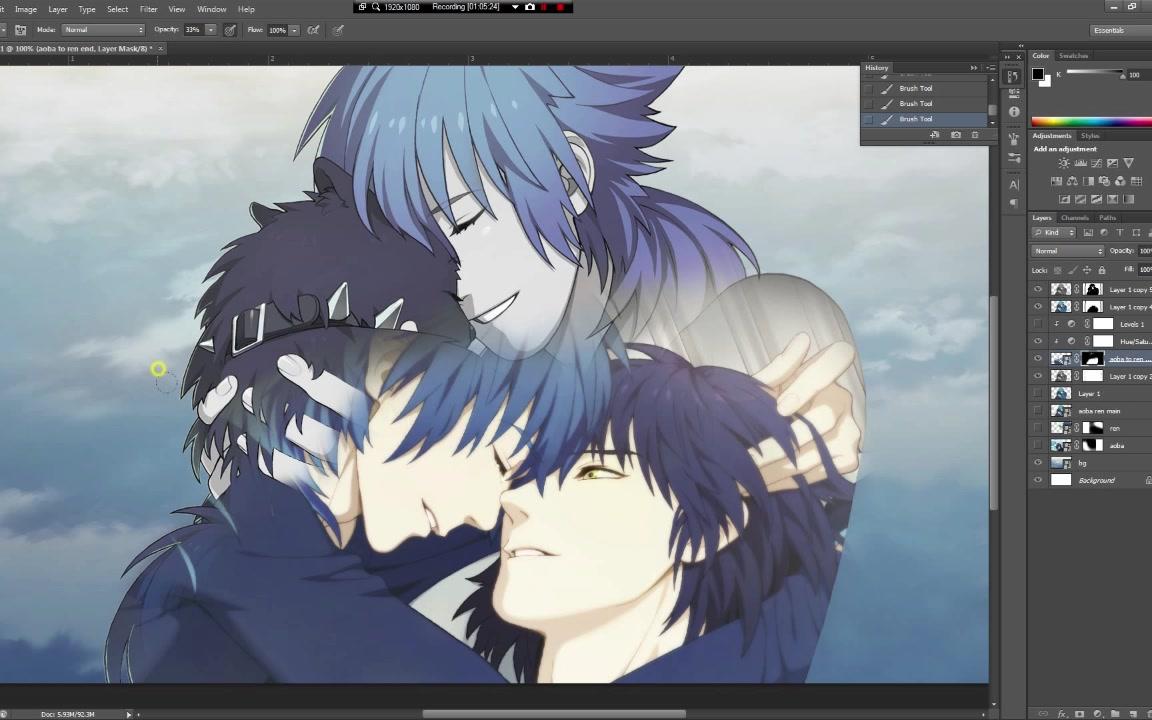Add a Color Lookup adjustment
The height and width of the screenshot is (720, 1152).
[1137, 181]
